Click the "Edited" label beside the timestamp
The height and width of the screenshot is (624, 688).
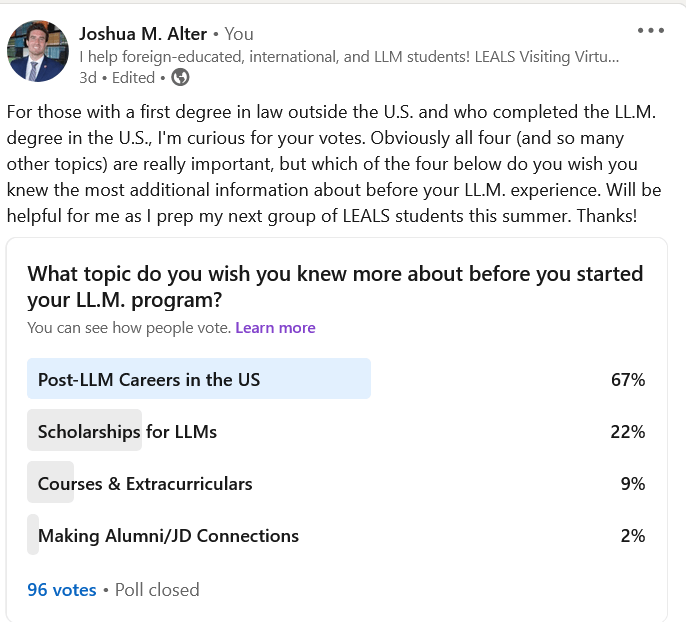coord(134,77)
